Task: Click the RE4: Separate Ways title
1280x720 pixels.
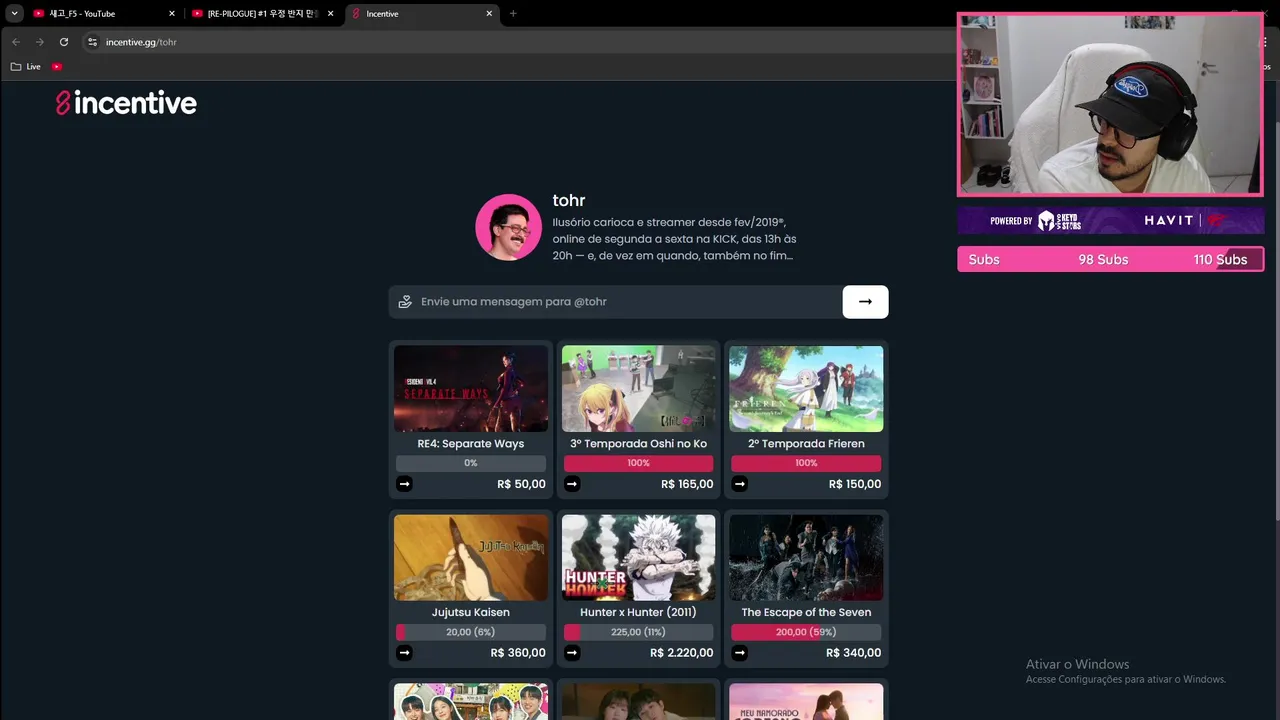Action: tap(471, 444)
